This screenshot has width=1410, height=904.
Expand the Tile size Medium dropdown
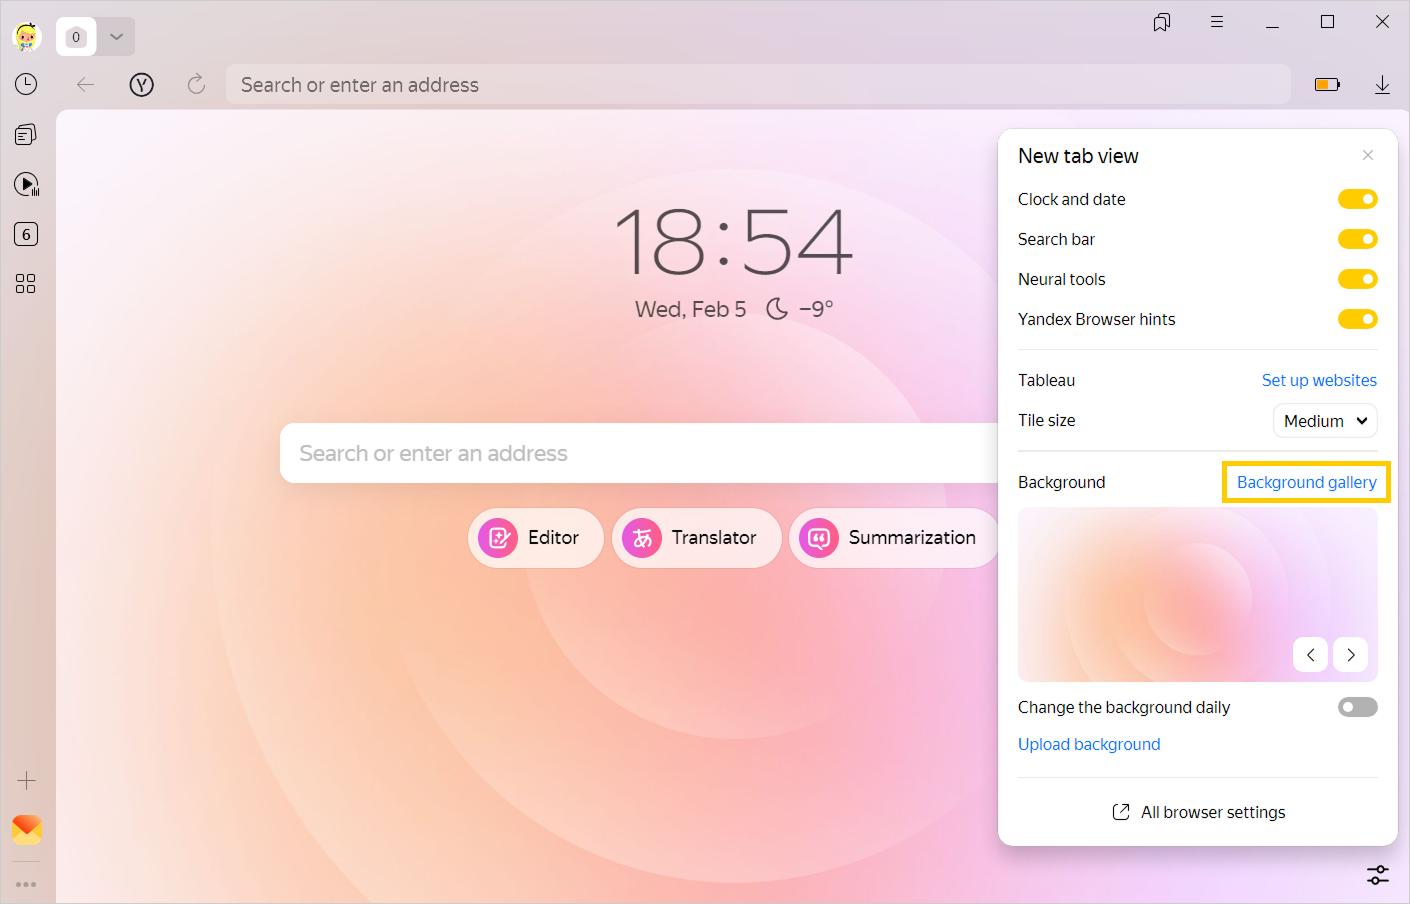click(x=1324, y=421)
